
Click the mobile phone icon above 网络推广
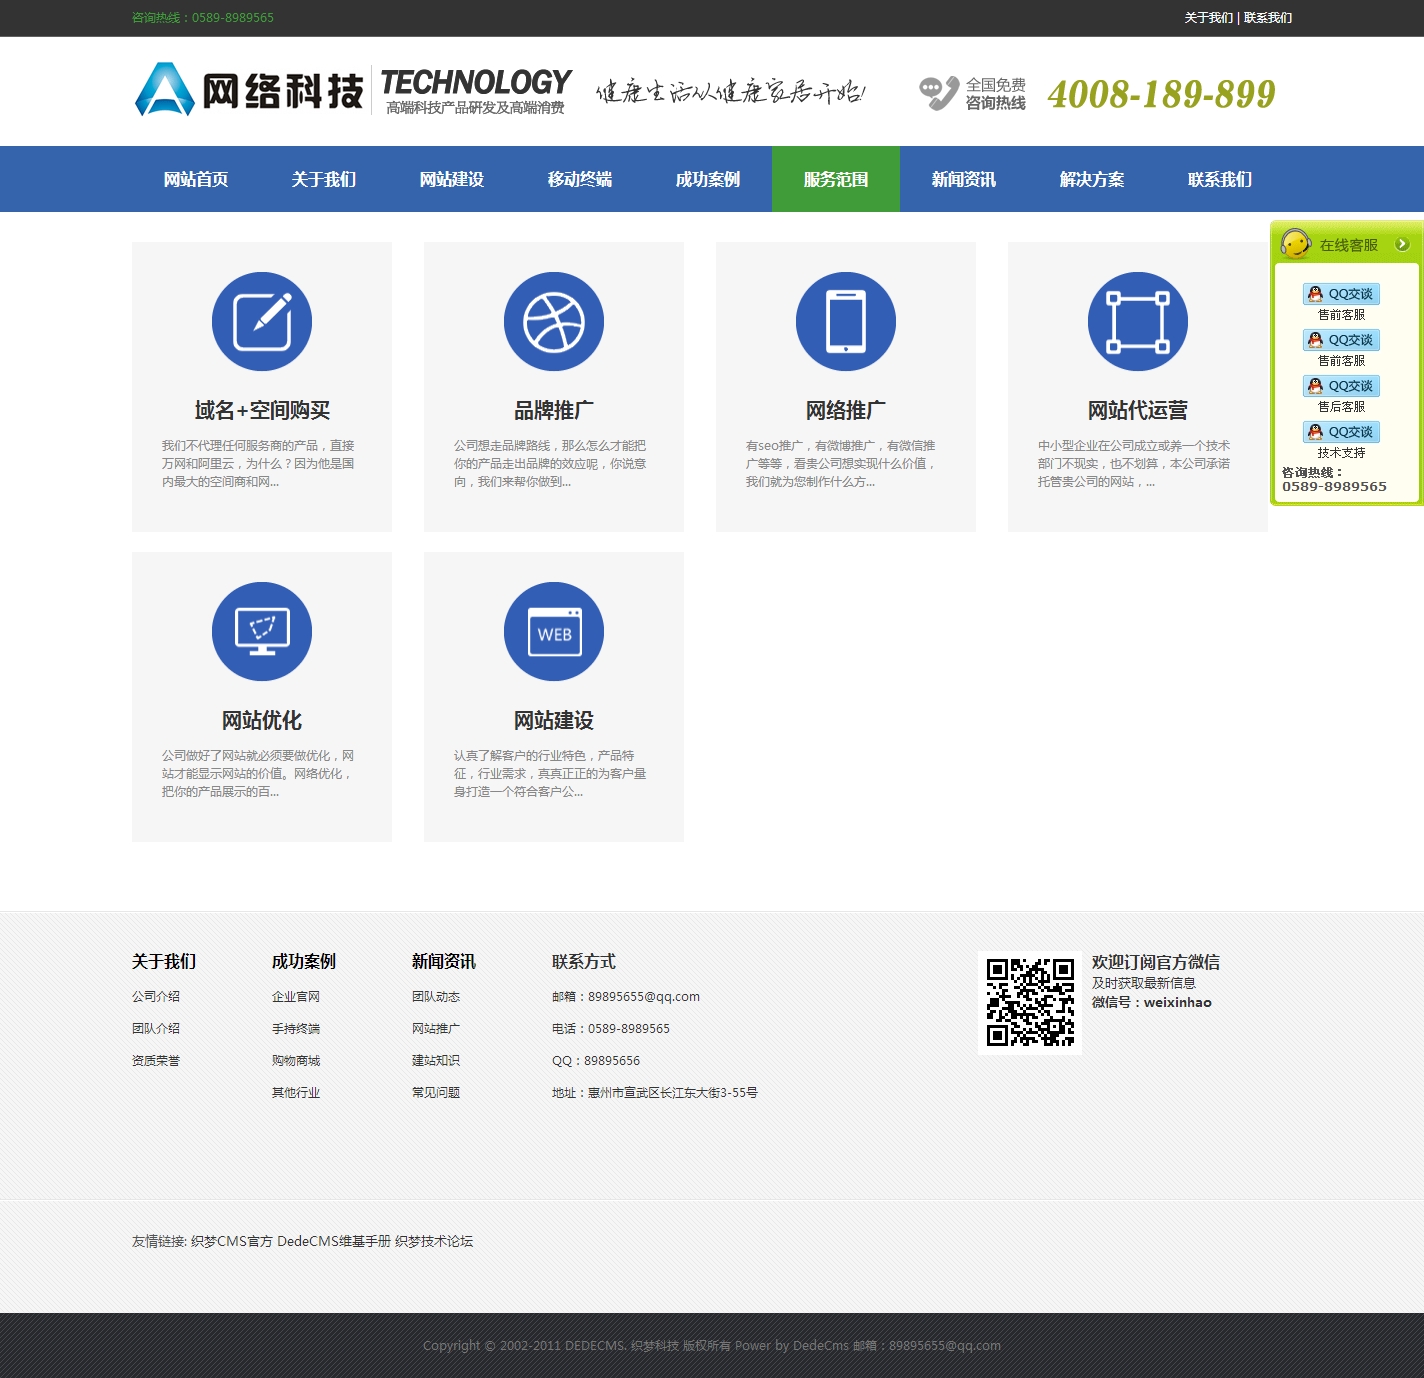pyautogui.click(x=846, y=322)
